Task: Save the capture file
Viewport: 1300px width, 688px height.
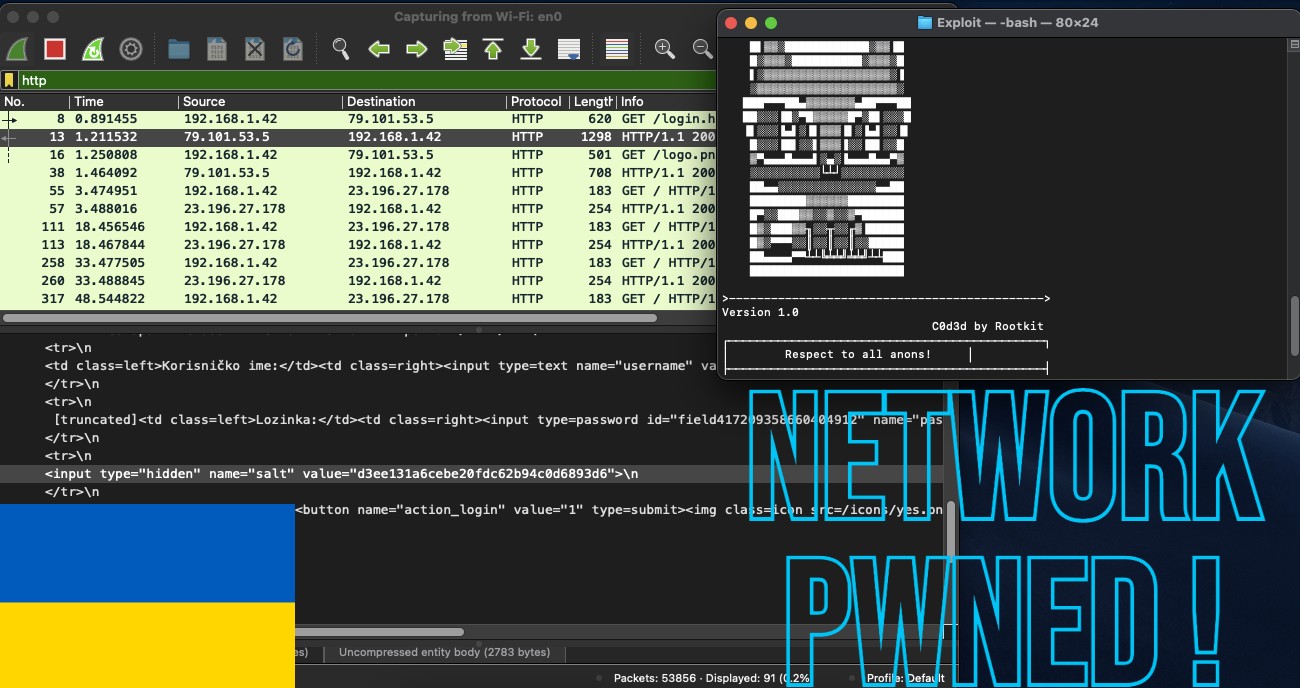Action: (x=217, y=48)
